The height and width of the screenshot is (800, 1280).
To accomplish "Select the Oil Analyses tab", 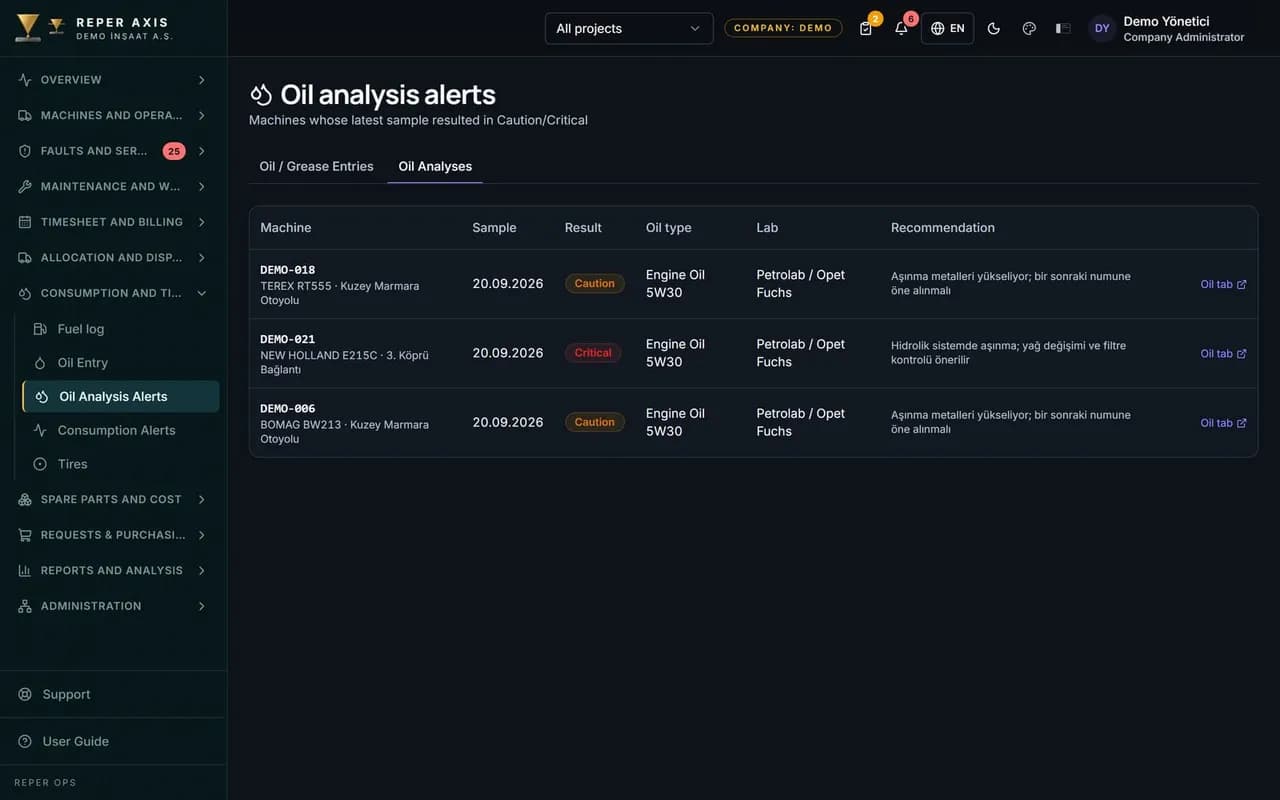I will tap(435, 166).
